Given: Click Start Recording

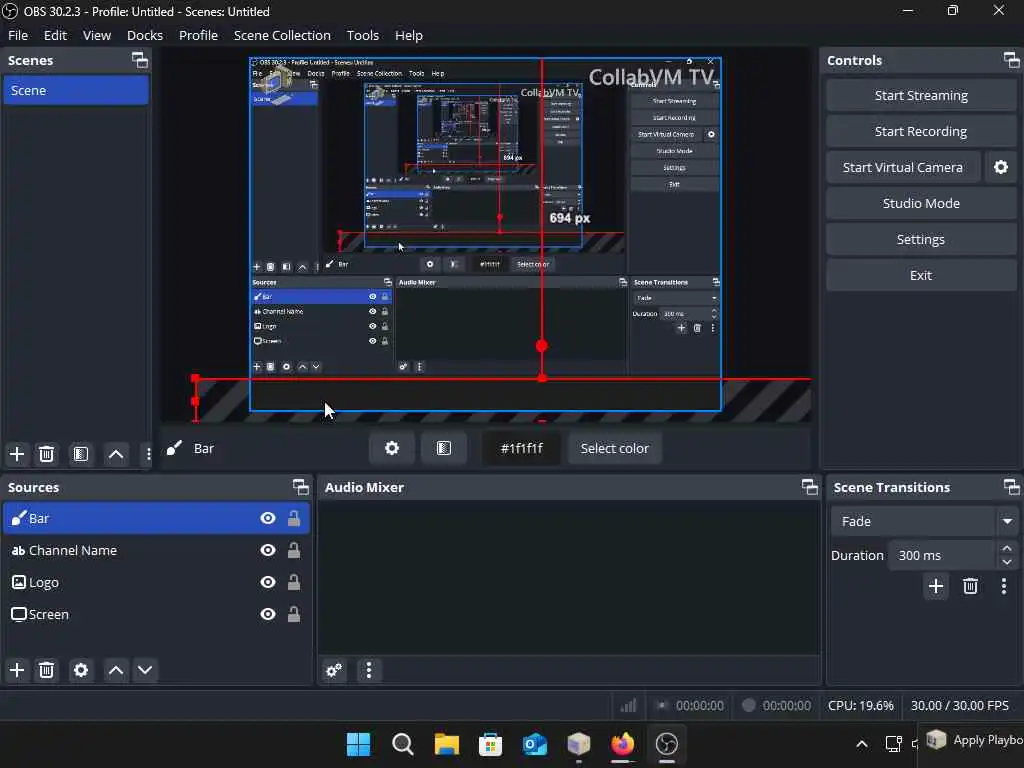Looking at the screenshot, I should 921,131.
